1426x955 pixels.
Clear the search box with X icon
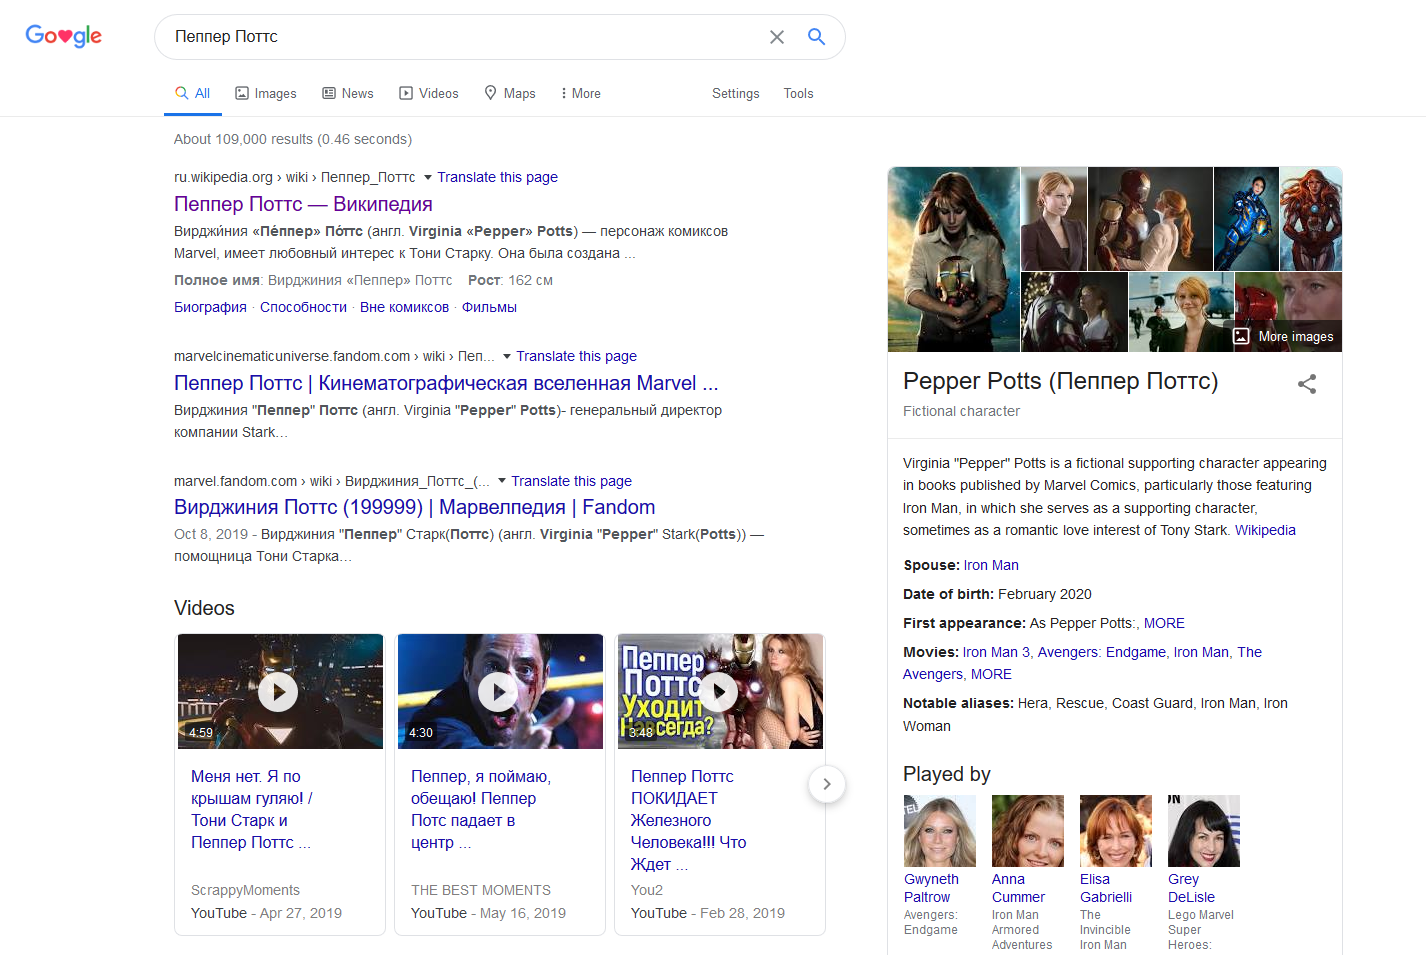776,37
